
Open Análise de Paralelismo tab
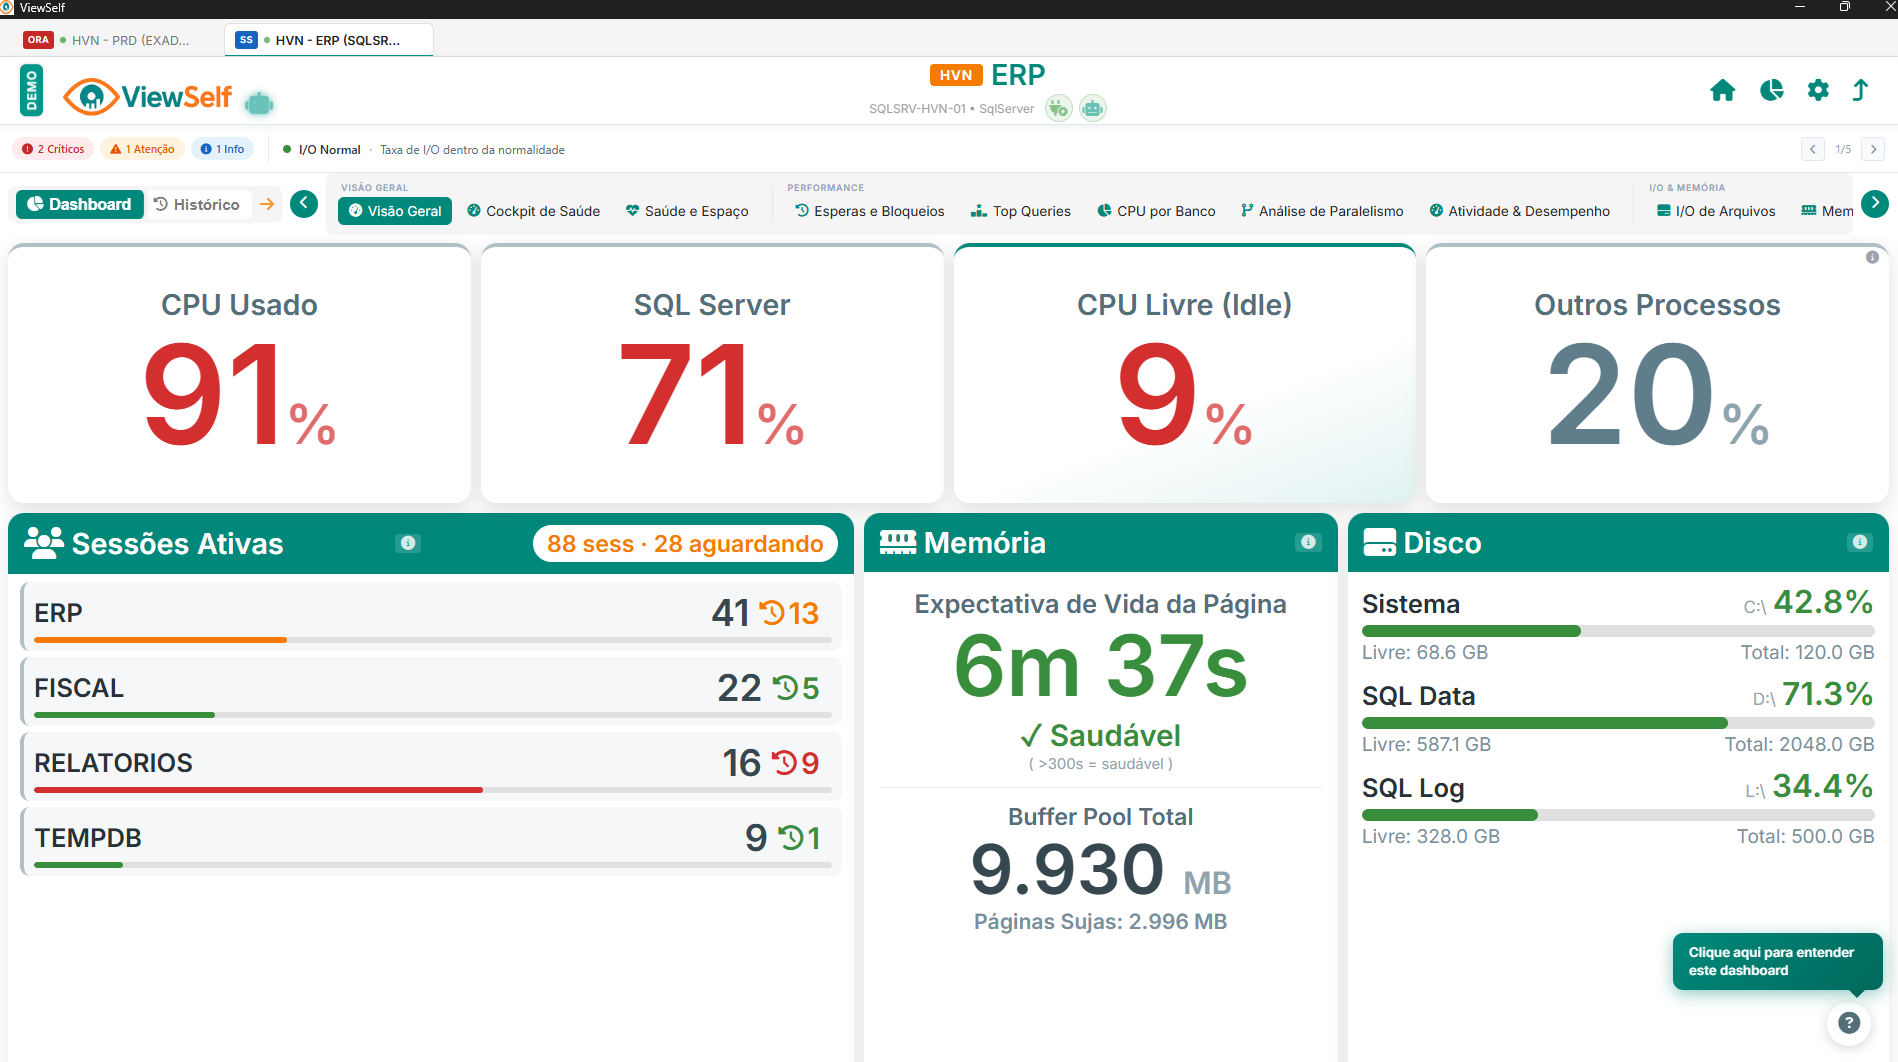[1322, 211]
